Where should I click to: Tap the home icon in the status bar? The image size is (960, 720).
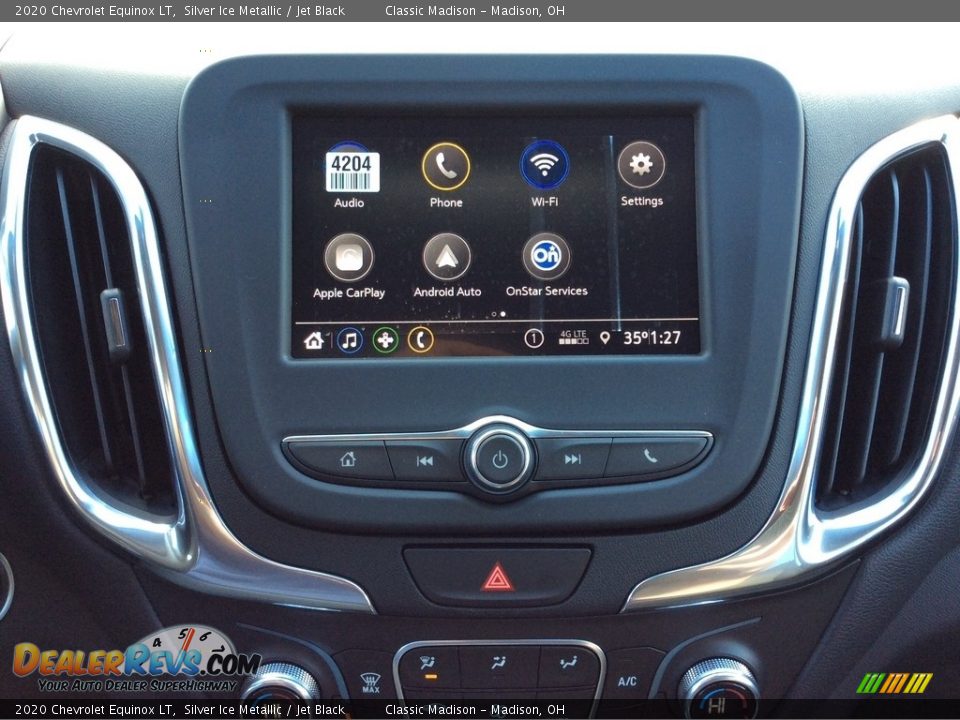pos(313,338)
